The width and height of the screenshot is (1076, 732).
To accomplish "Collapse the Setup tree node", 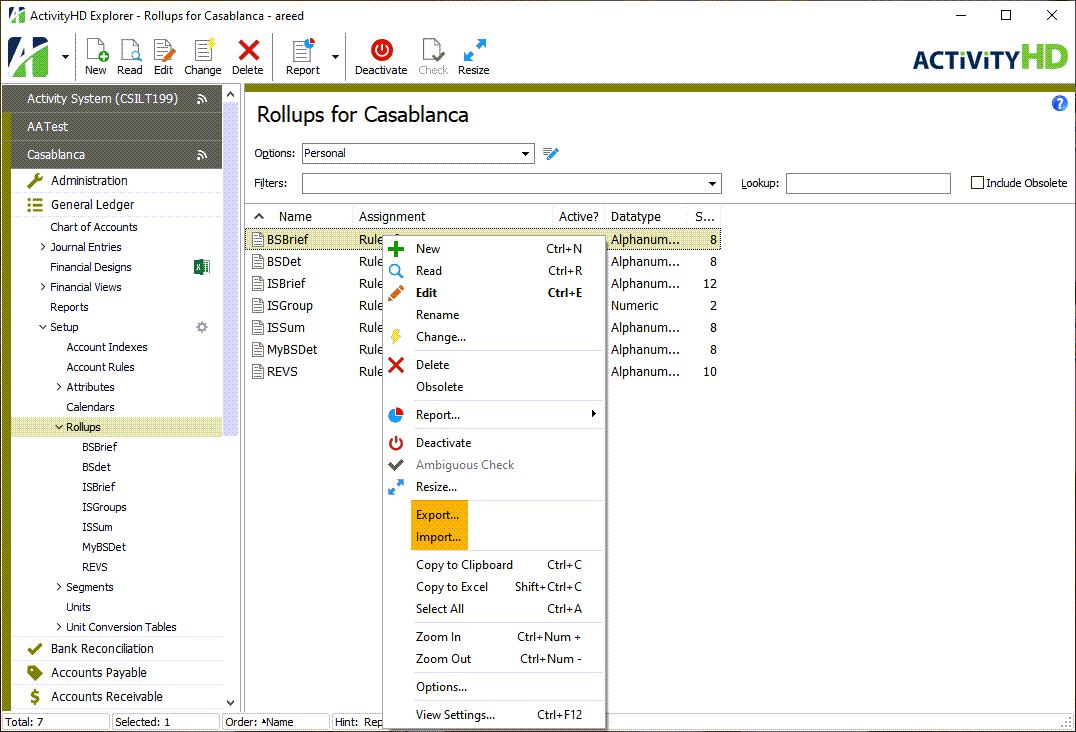I will (43, 327).
